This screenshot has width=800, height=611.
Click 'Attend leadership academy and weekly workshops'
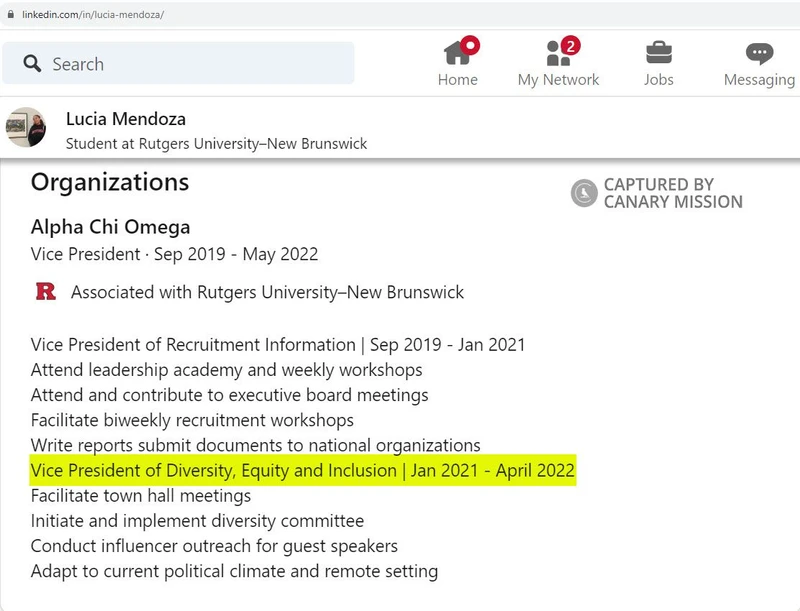[227, 370]
